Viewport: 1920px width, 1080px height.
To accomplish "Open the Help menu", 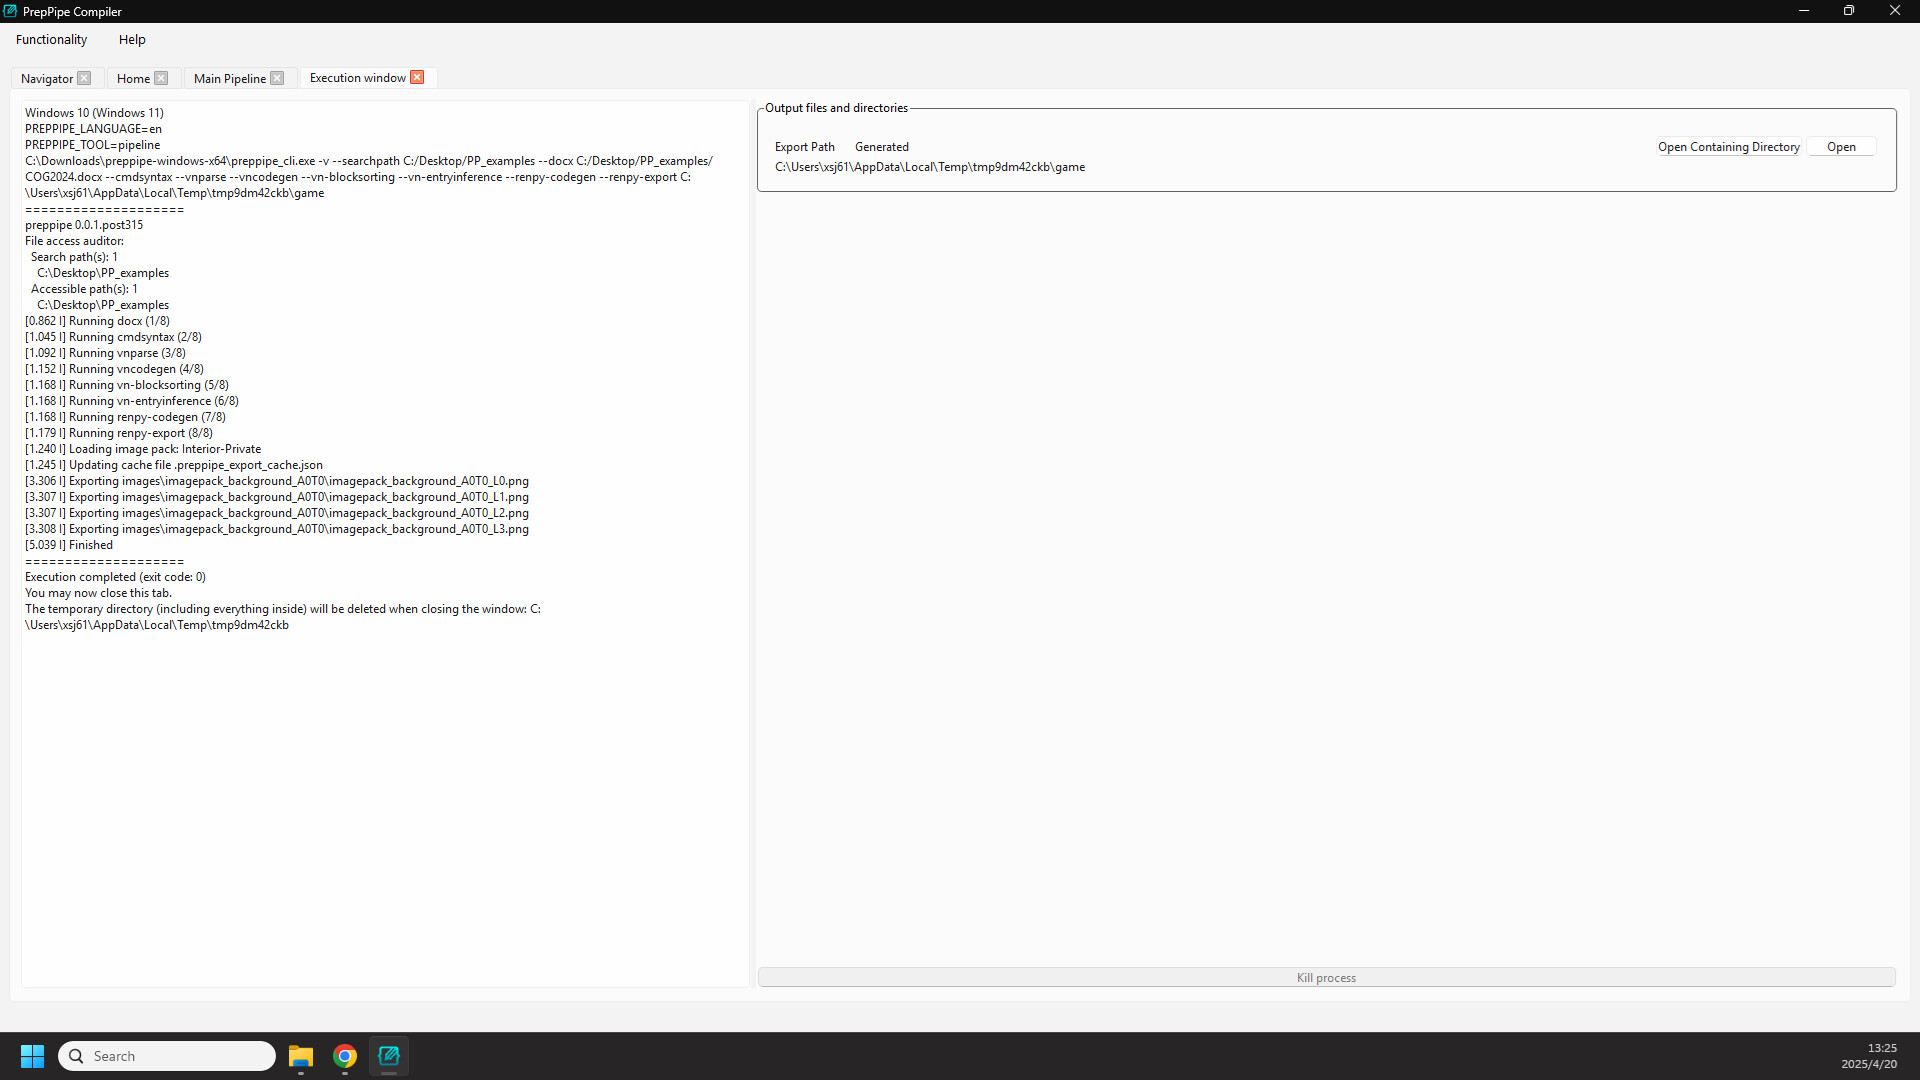I will [131, 39].
